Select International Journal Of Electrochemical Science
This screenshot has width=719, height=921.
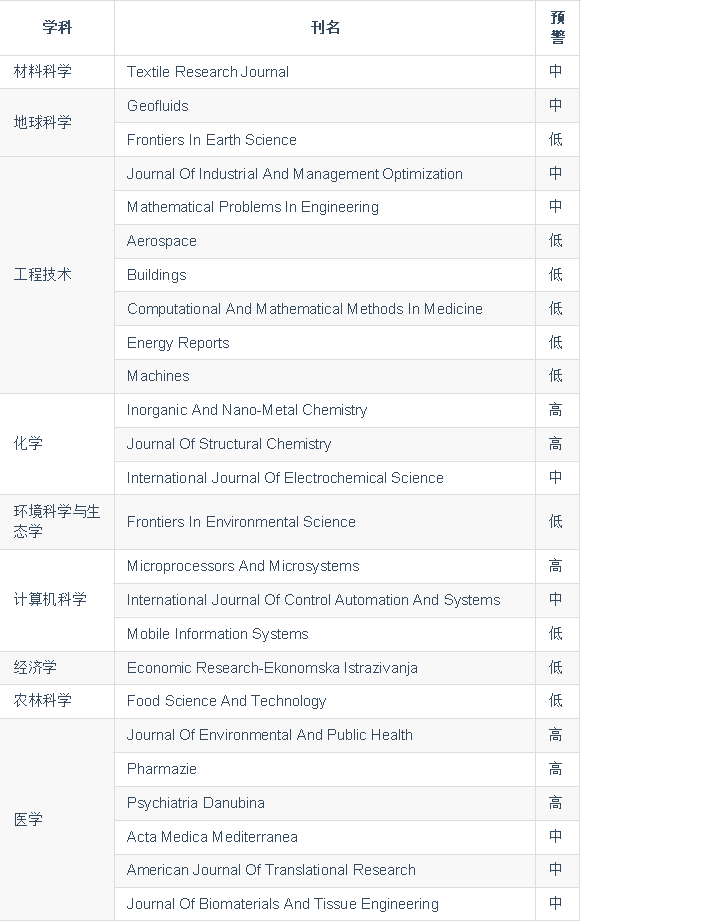point(285,478)
